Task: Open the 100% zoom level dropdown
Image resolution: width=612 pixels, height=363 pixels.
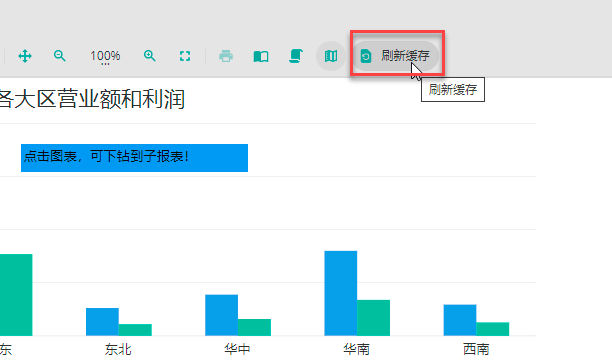Action: click(105, 57)
